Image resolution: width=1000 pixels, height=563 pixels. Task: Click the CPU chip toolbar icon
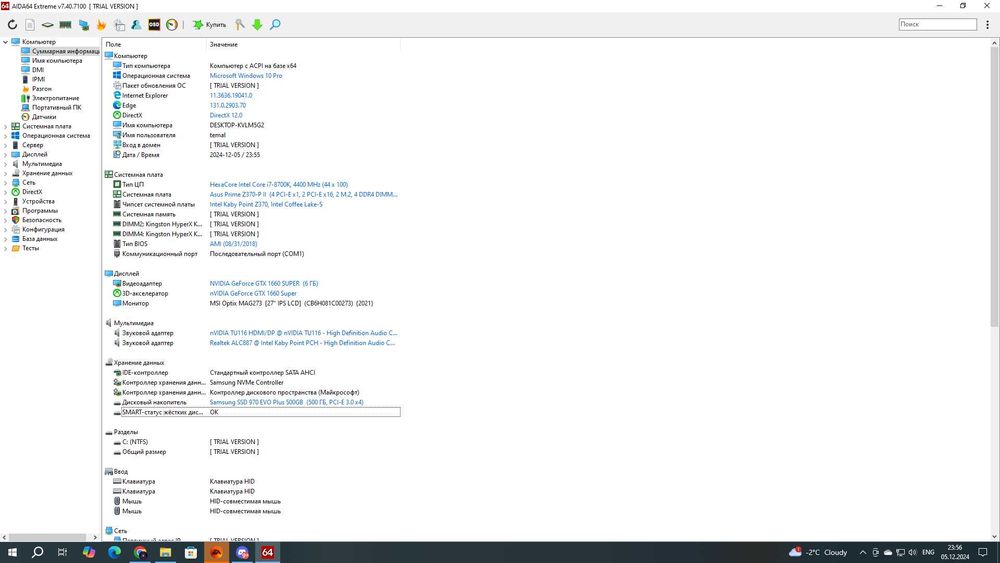tap(48, 24)
